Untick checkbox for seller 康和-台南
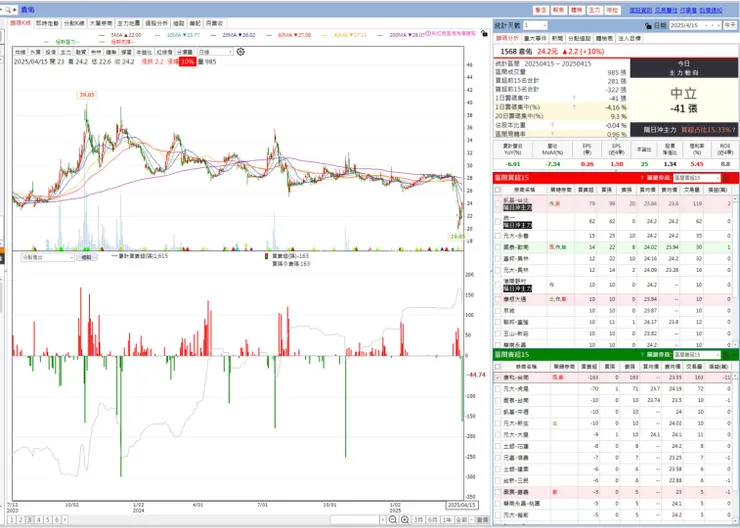Viewport: 740px width, 528px height. pyautogui.click(x=497, y=377)
